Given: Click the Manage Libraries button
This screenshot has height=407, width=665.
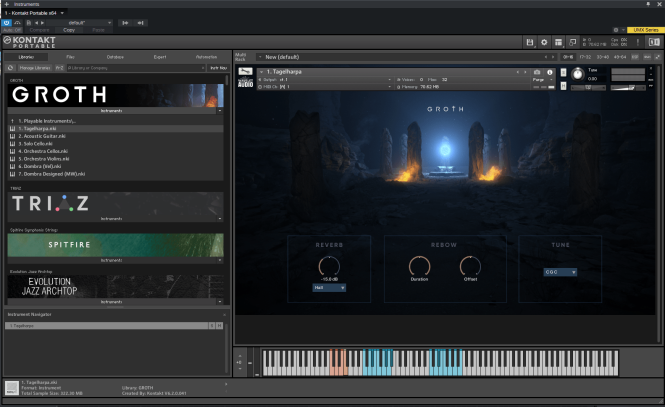Looking at the screenshot, I should click(35, 68).
